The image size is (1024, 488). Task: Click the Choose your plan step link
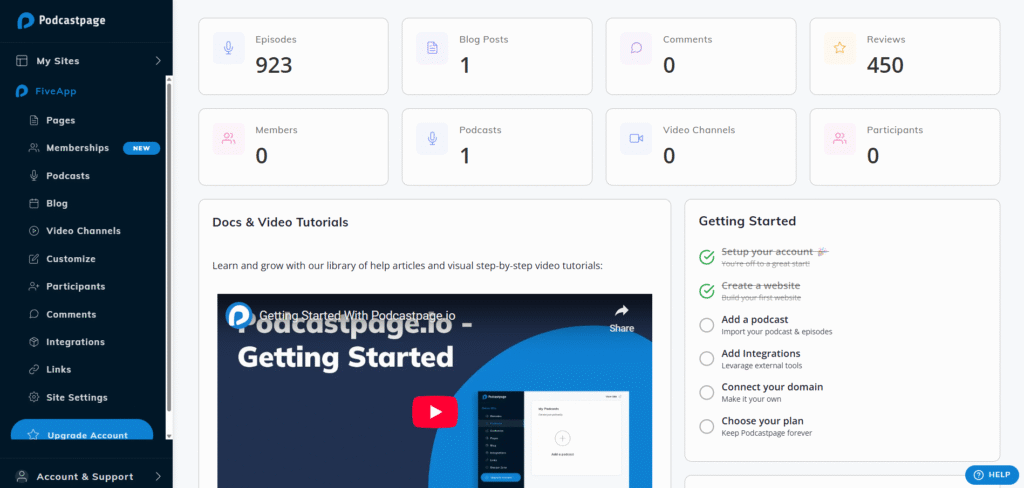point(762,421)
